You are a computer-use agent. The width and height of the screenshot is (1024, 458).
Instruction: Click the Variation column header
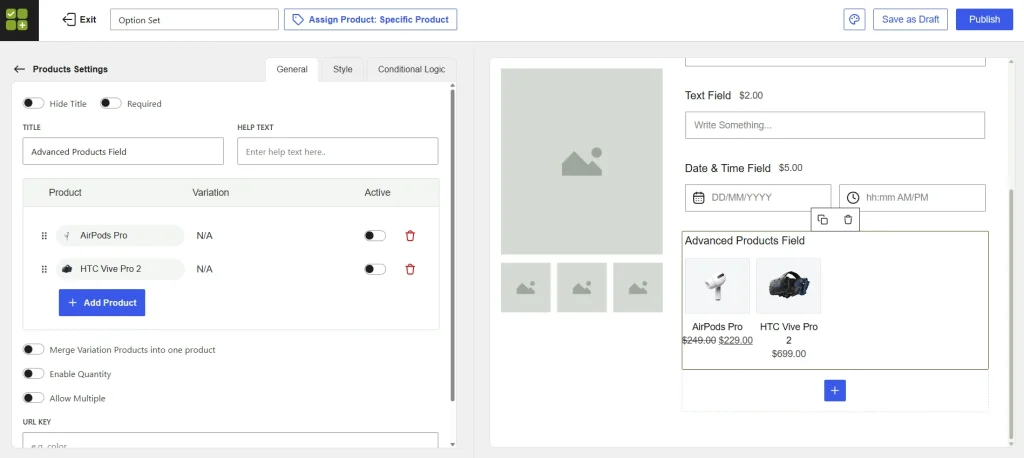210,193
